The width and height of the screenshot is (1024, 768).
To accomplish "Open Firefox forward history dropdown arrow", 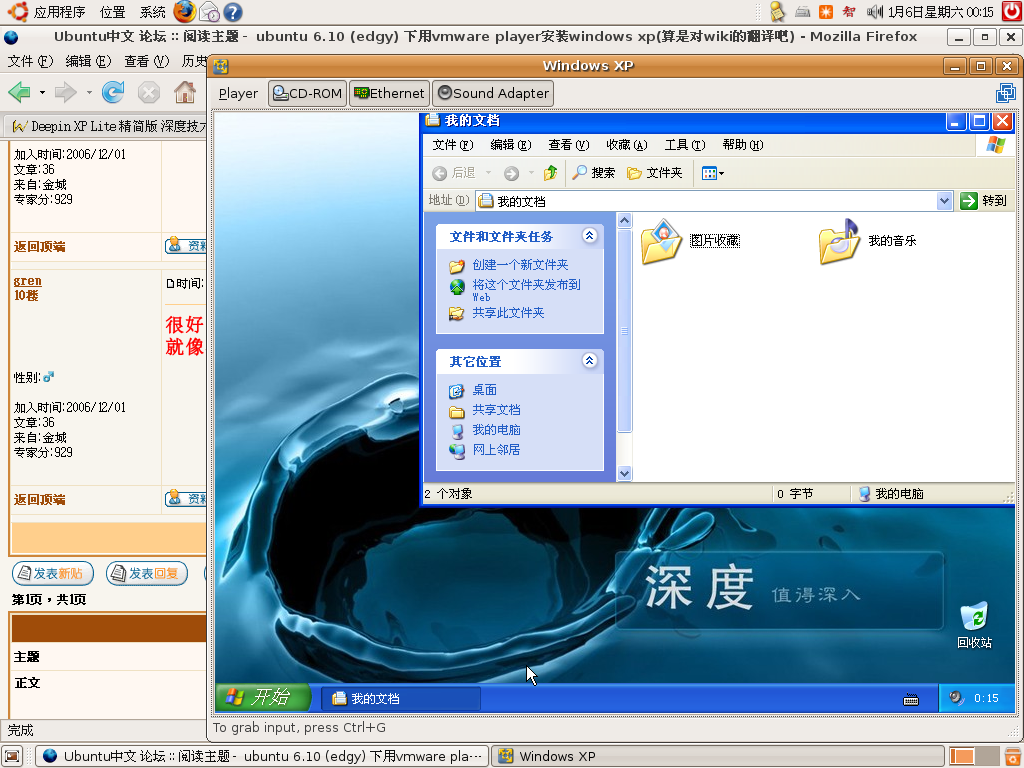I will (89, 92).
